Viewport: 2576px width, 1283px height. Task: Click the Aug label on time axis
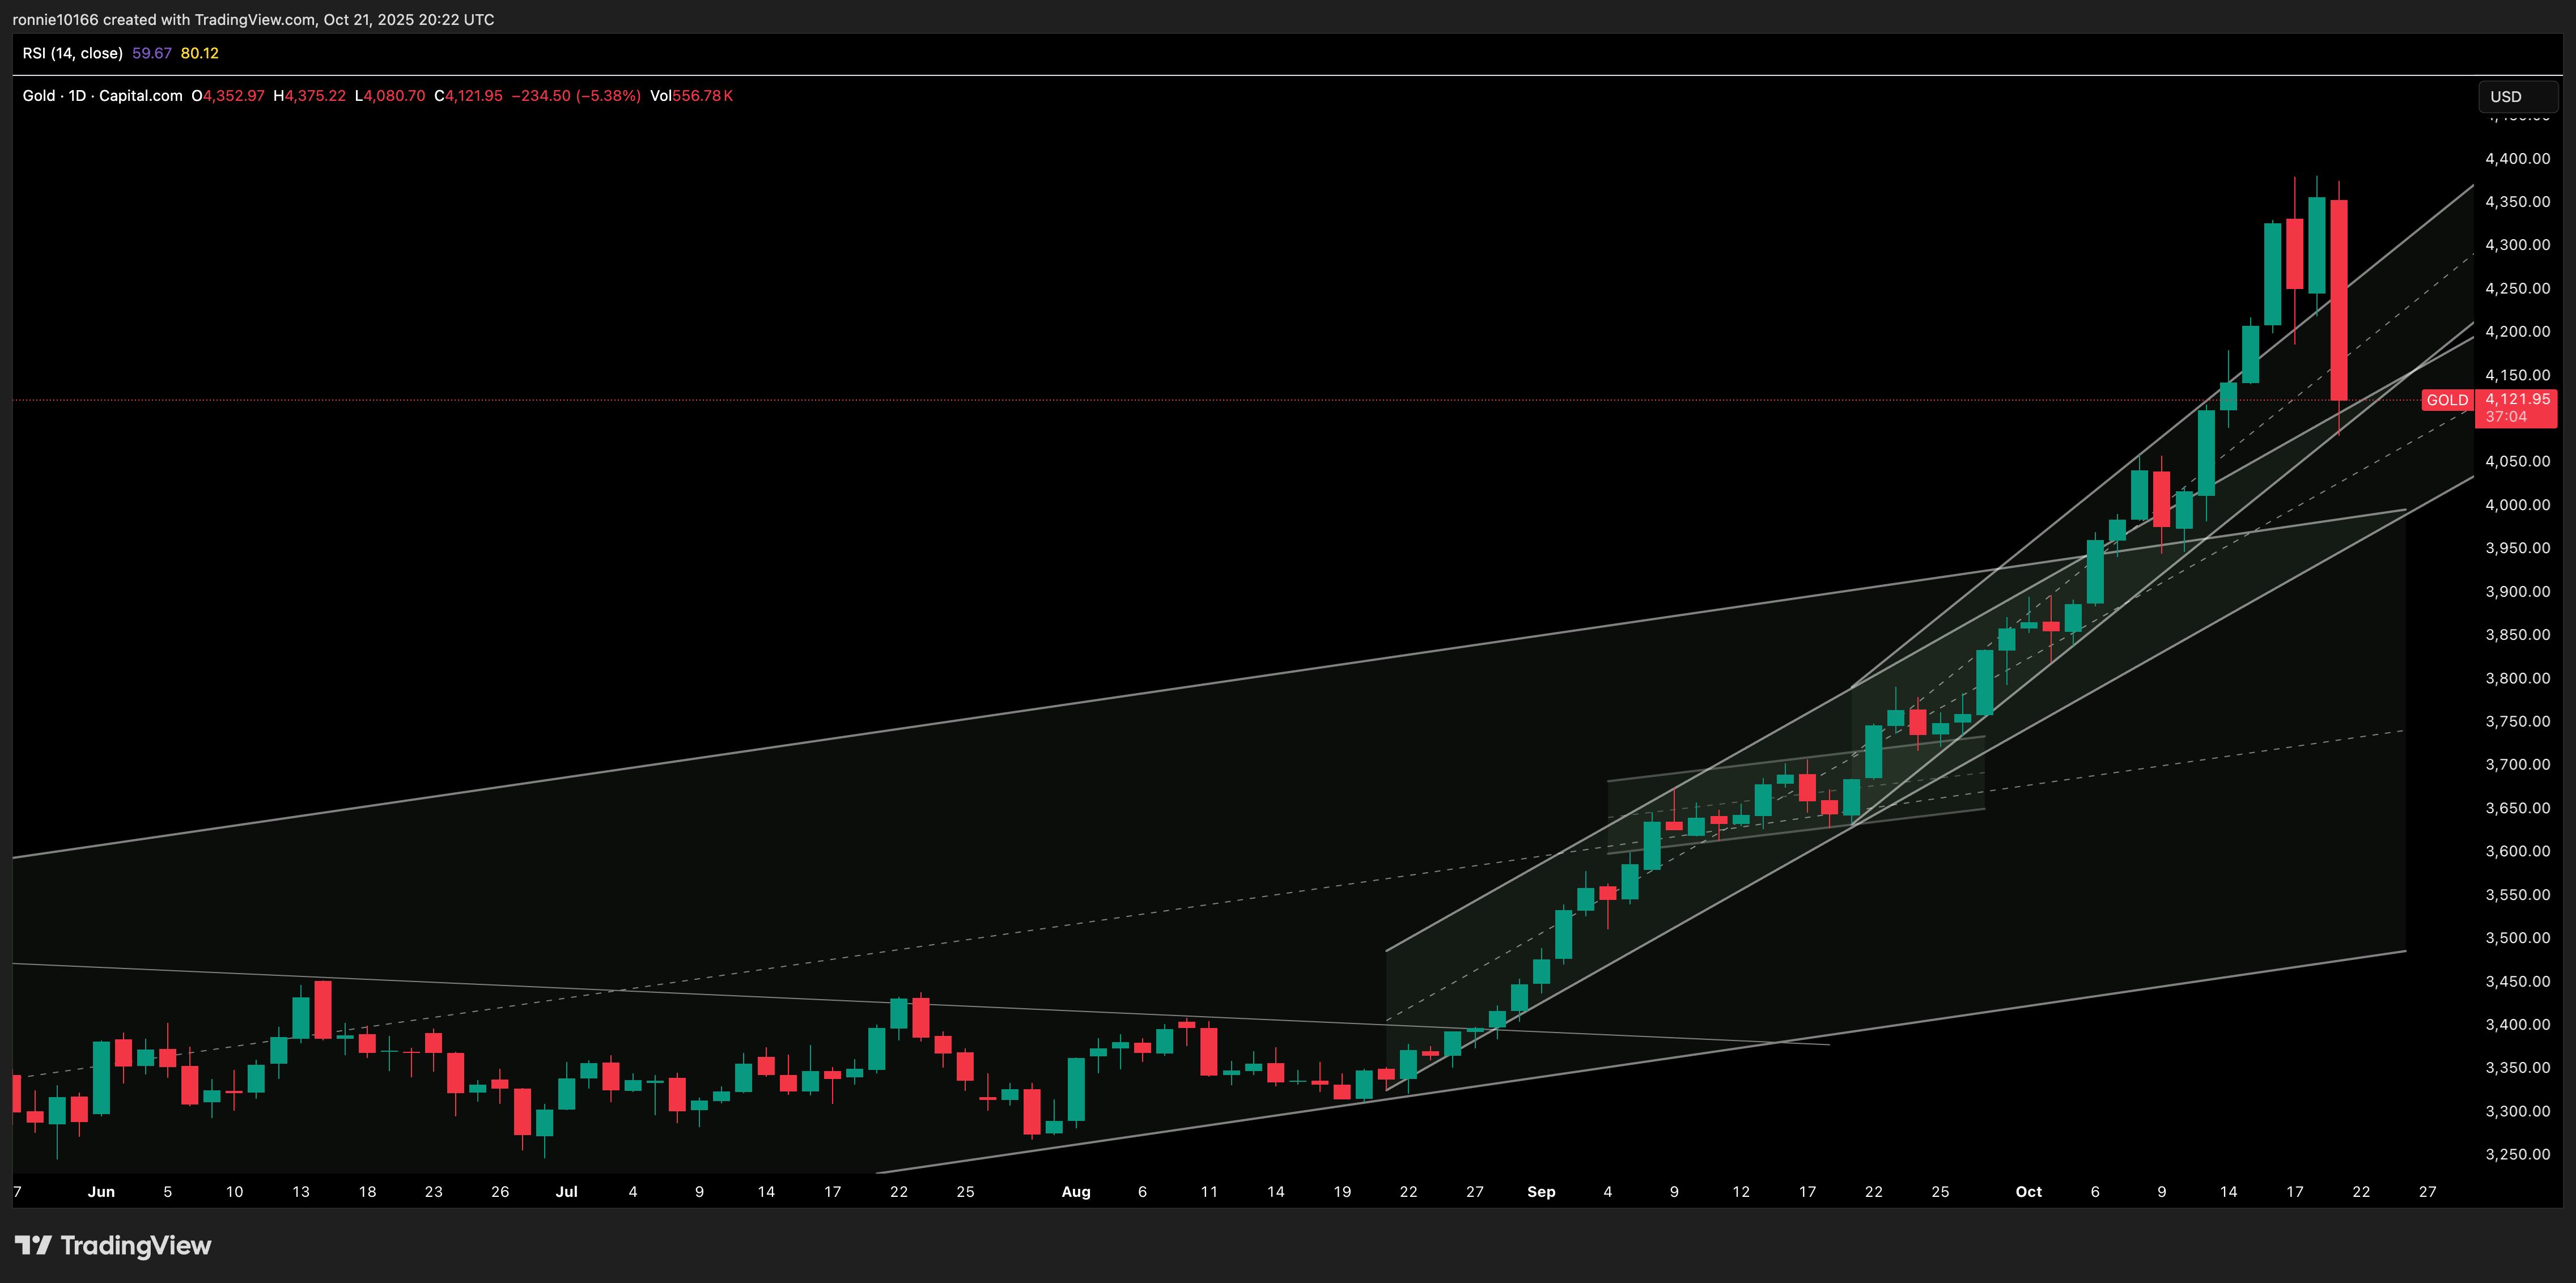coord(1076,1192)
